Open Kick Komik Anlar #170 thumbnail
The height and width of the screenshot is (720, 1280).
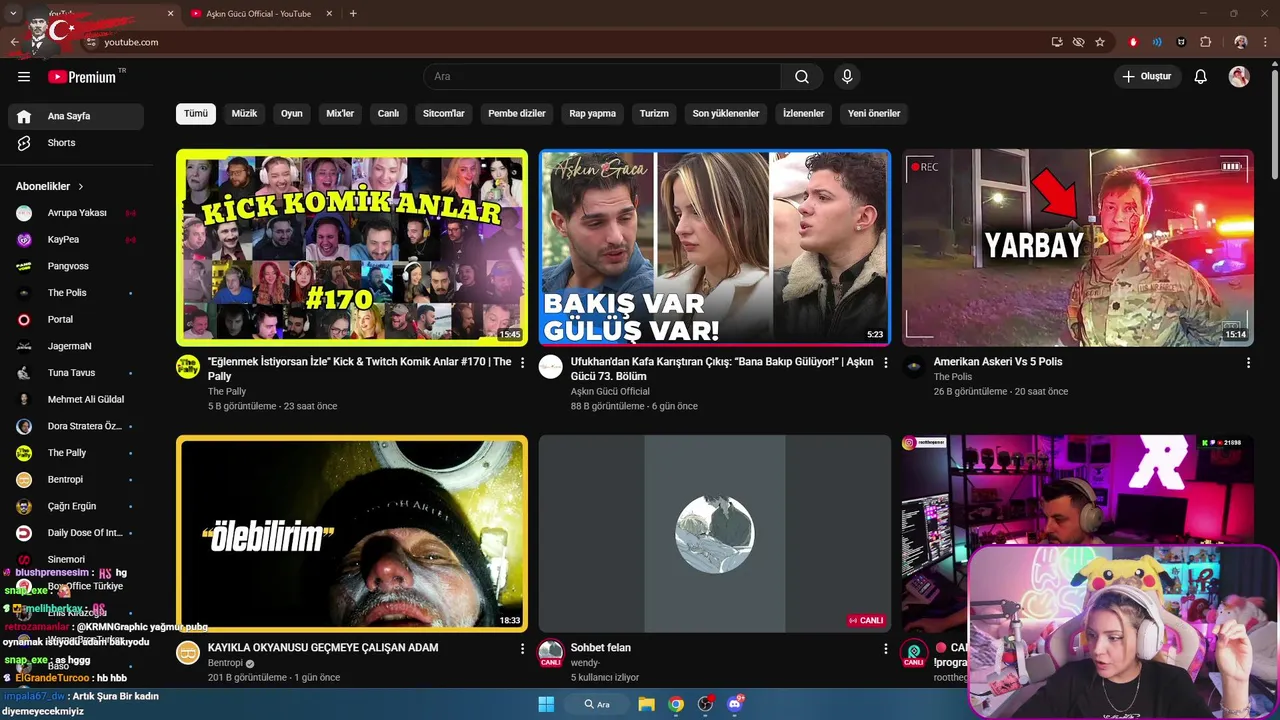click(352, 247)
